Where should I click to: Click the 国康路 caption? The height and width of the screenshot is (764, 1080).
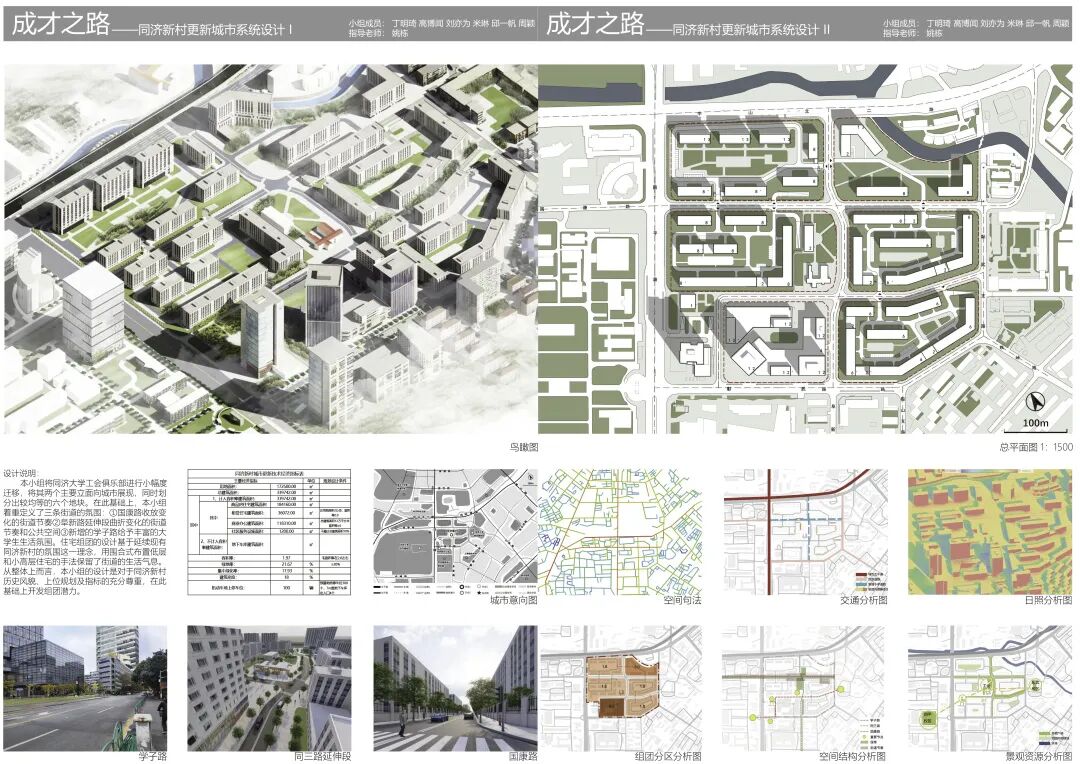(x=523, y=756)
